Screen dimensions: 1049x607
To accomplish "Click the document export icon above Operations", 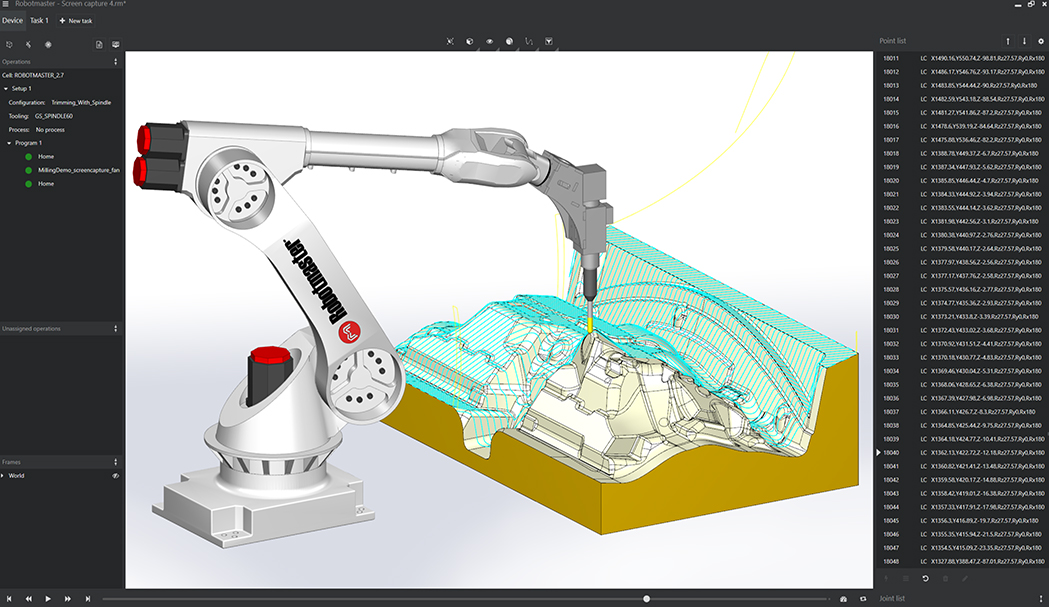I will (x=99, y=45).
